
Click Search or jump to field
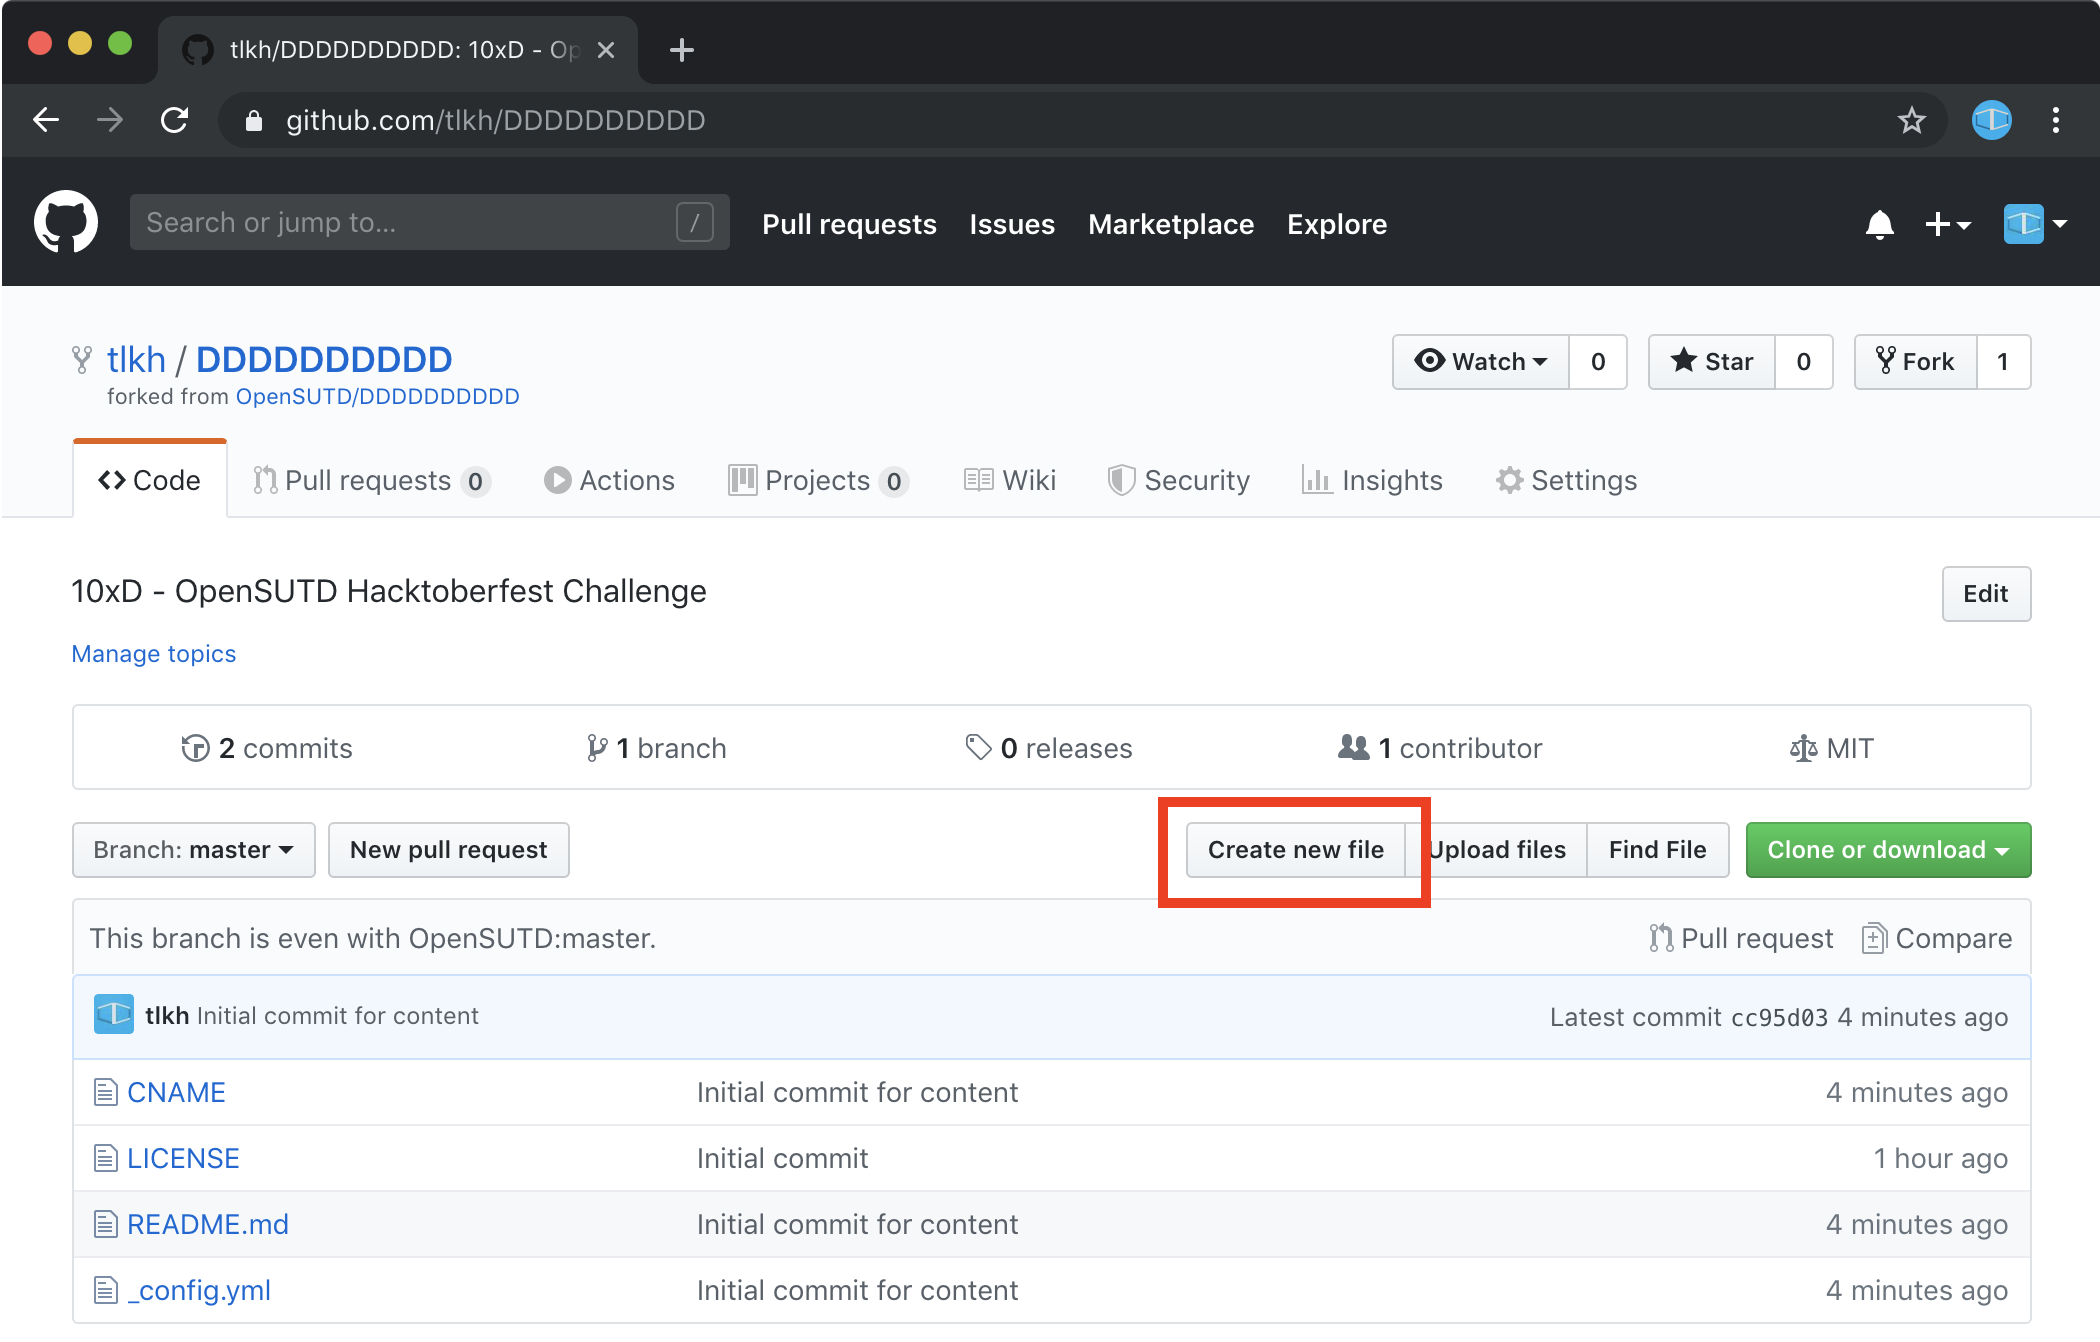(x=410, y=223)
